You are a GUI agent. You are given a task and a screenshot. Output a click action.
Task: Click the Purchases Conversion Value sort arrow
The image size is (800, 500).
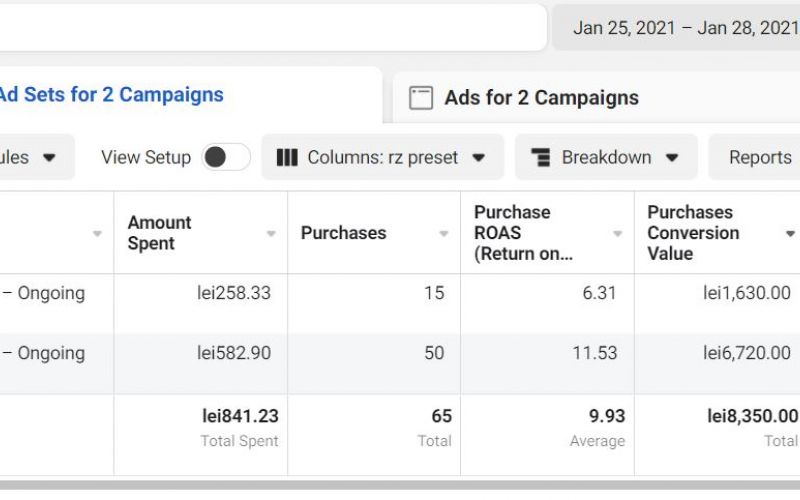click(790, 234)
